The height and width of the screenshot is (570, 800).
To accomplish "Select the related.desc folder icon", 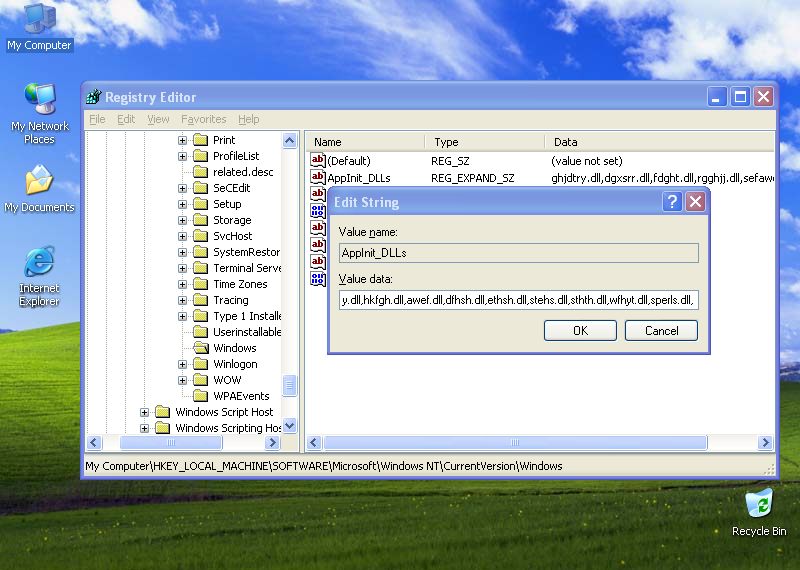I will pos(201,172).
